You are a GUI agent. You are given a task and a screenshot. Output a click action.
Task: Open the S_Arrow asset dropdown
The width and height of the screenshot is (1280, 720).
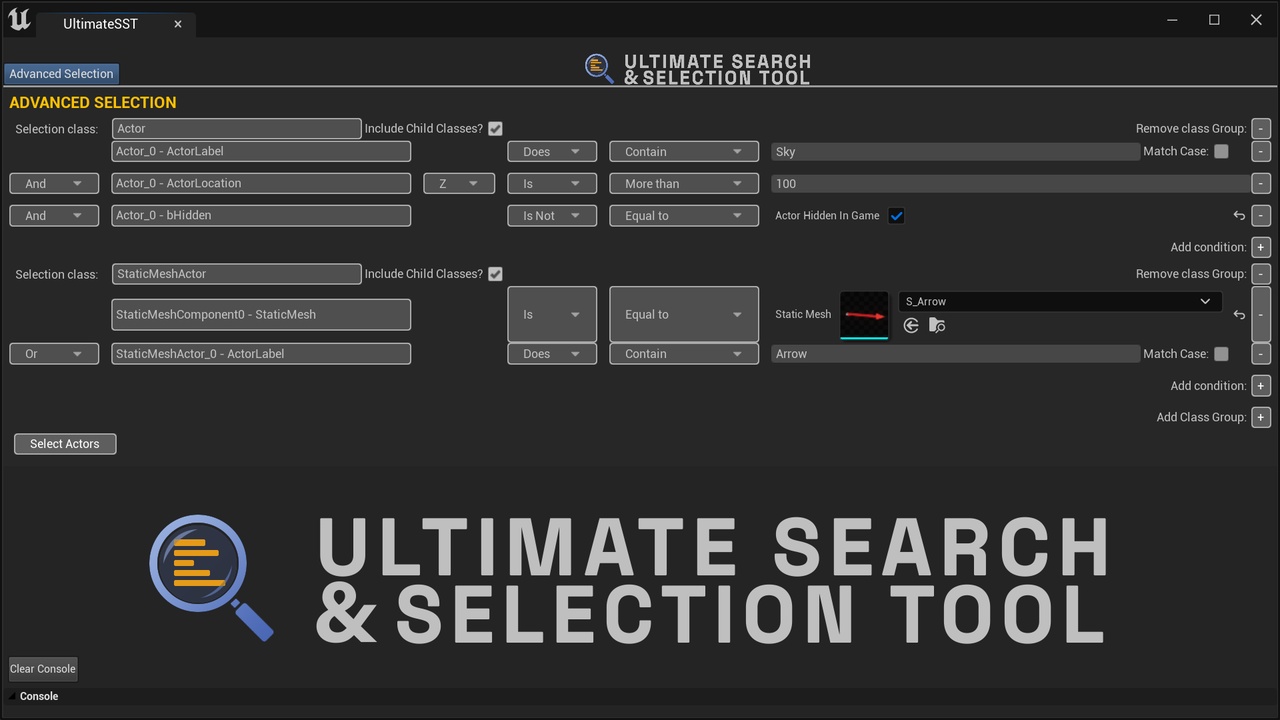click(x=1060, y=301)
